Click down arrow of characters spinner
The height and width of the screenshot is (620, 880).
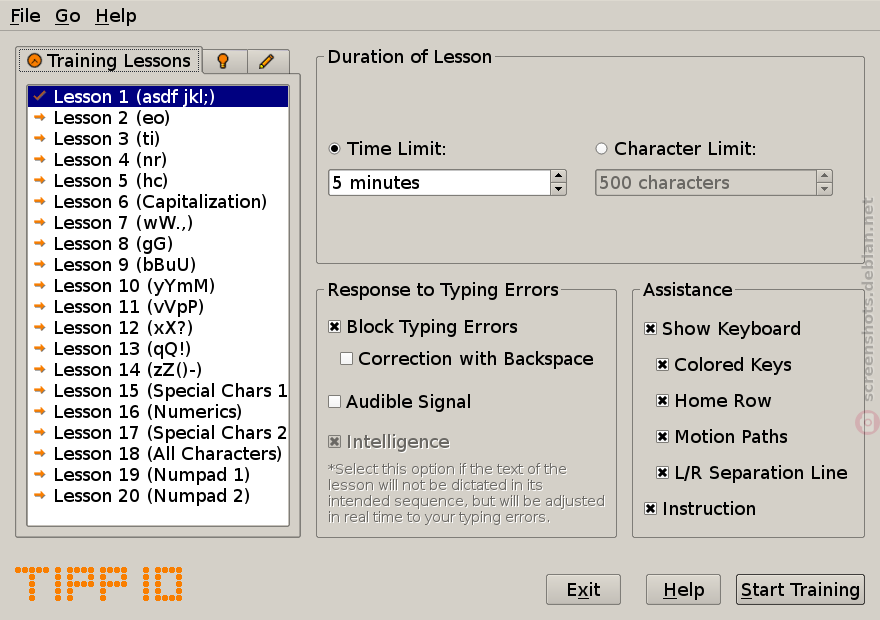(824, 189)
